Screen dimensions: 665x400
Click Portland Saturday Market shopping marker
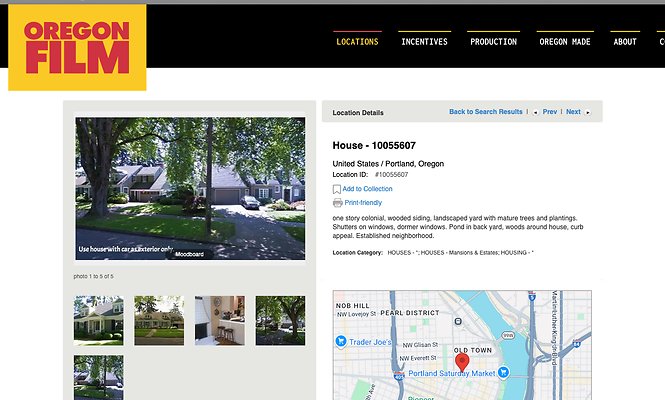(503, 372)
